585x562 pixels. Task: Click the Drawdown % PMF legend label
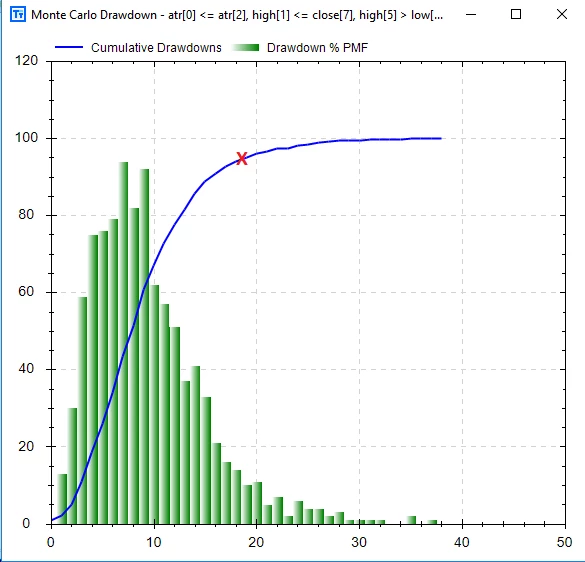point(317,48)
